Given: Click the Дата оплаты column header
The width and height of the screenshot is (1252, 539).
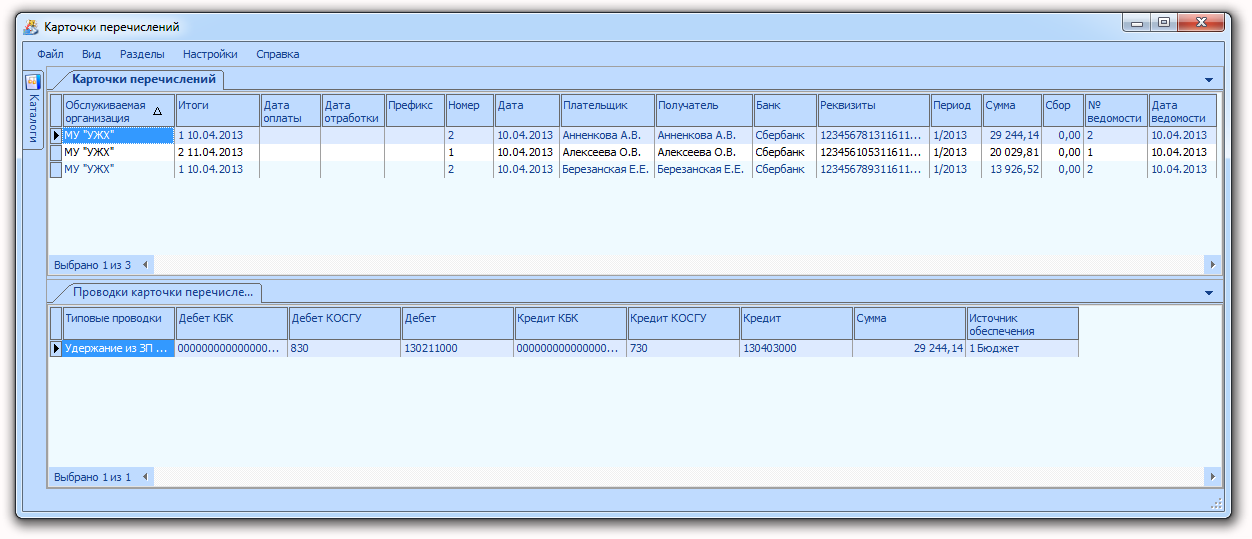Looking at the screenshot, I should click(x=291, y=111).
